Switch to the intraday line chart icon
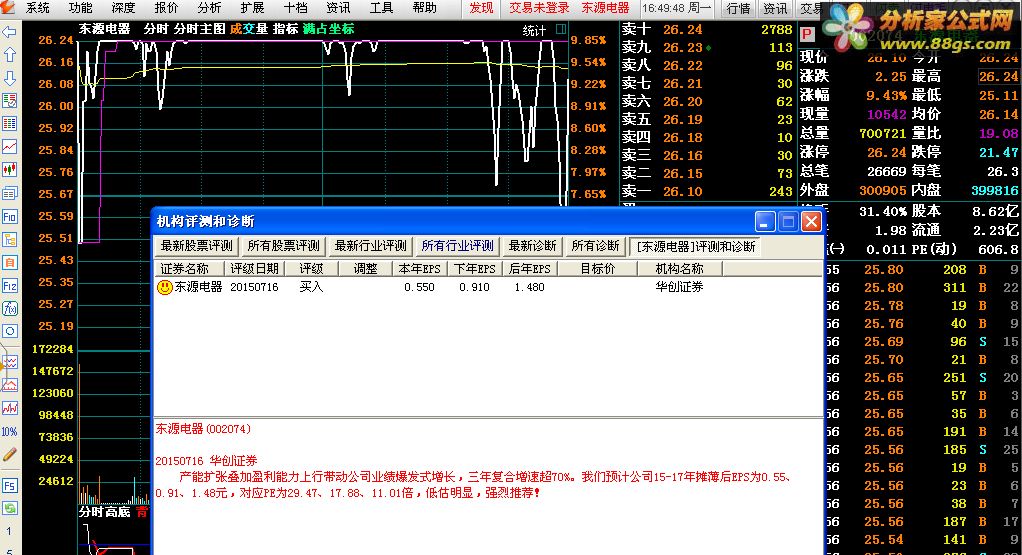The width and height of the screenshot is (1022, 555). click(10, 147)
